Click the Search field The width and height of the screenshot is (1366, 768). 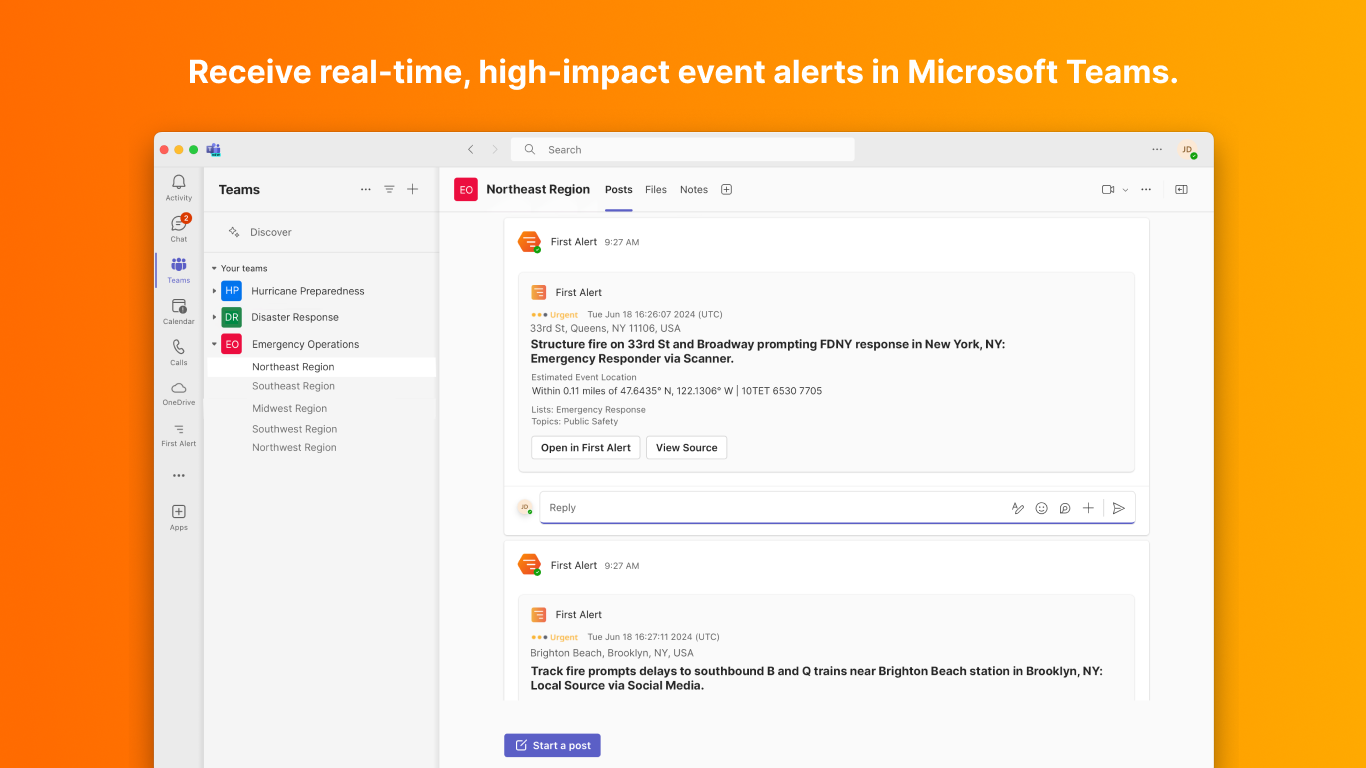[x=682, y=149]
